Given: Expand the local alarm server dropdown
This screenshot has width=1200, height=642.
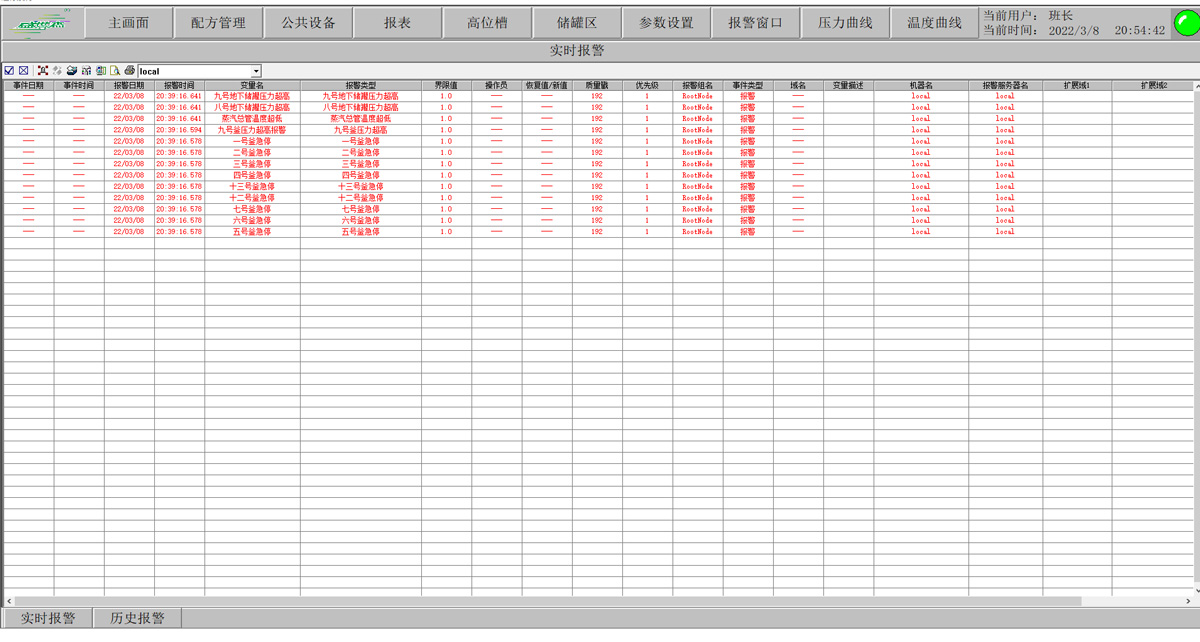Looking at the screenshot, I should (x=256, y=71).
